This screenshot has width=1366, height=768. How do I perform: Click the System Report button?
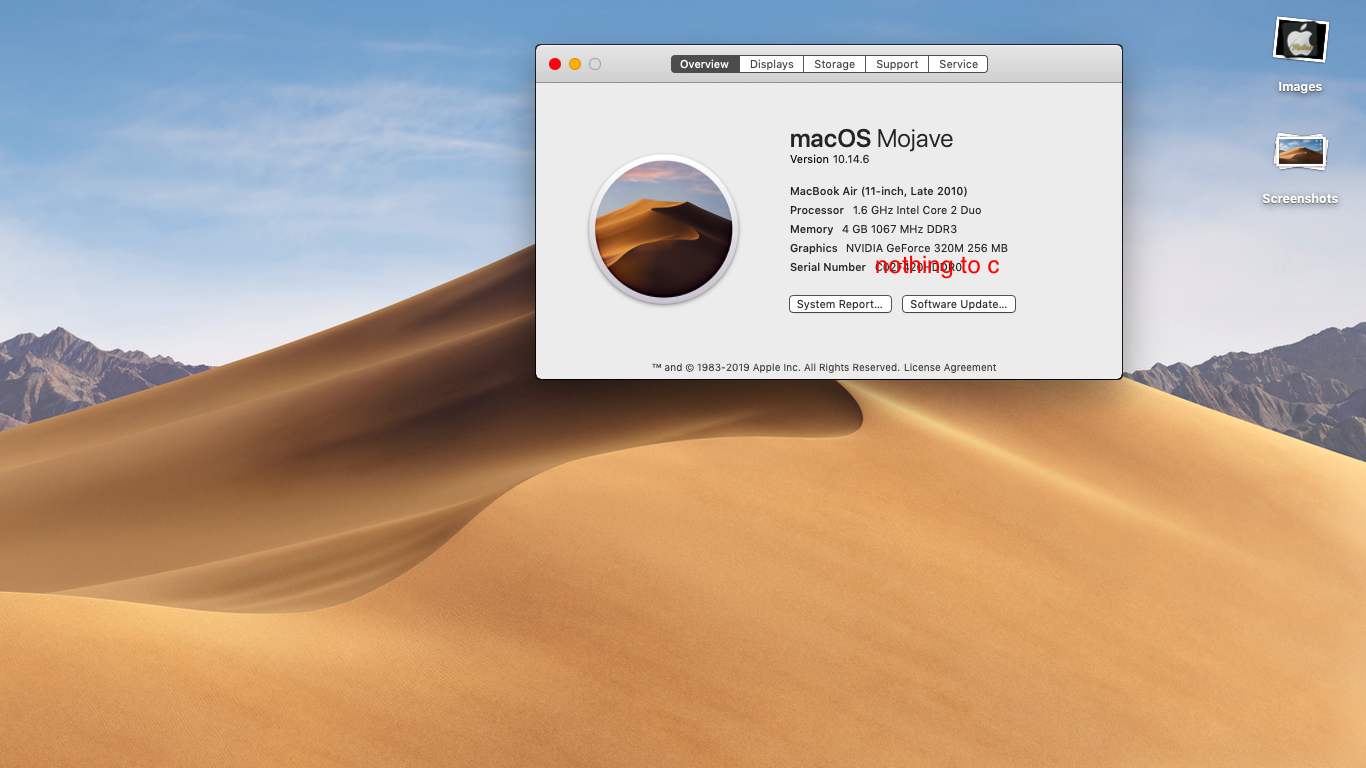(840, 304)
